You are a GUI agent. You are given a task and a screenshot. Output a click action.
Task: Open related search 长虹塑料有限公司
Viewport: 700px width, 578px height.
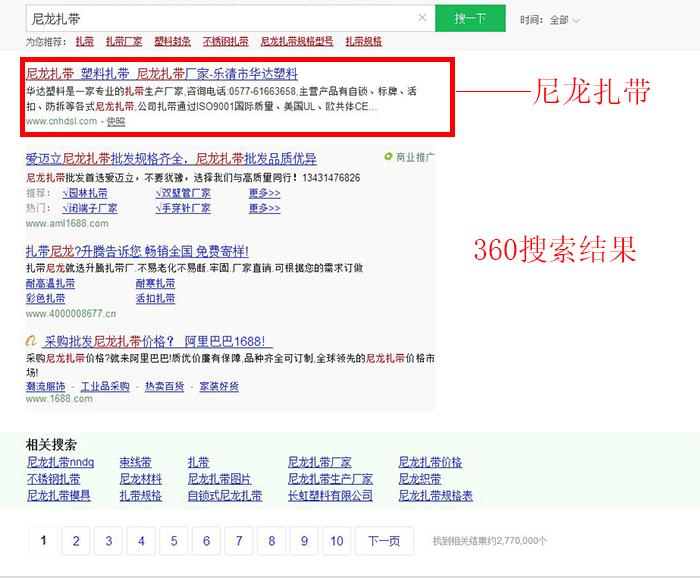pyautogui.click(x=330, y=496)
